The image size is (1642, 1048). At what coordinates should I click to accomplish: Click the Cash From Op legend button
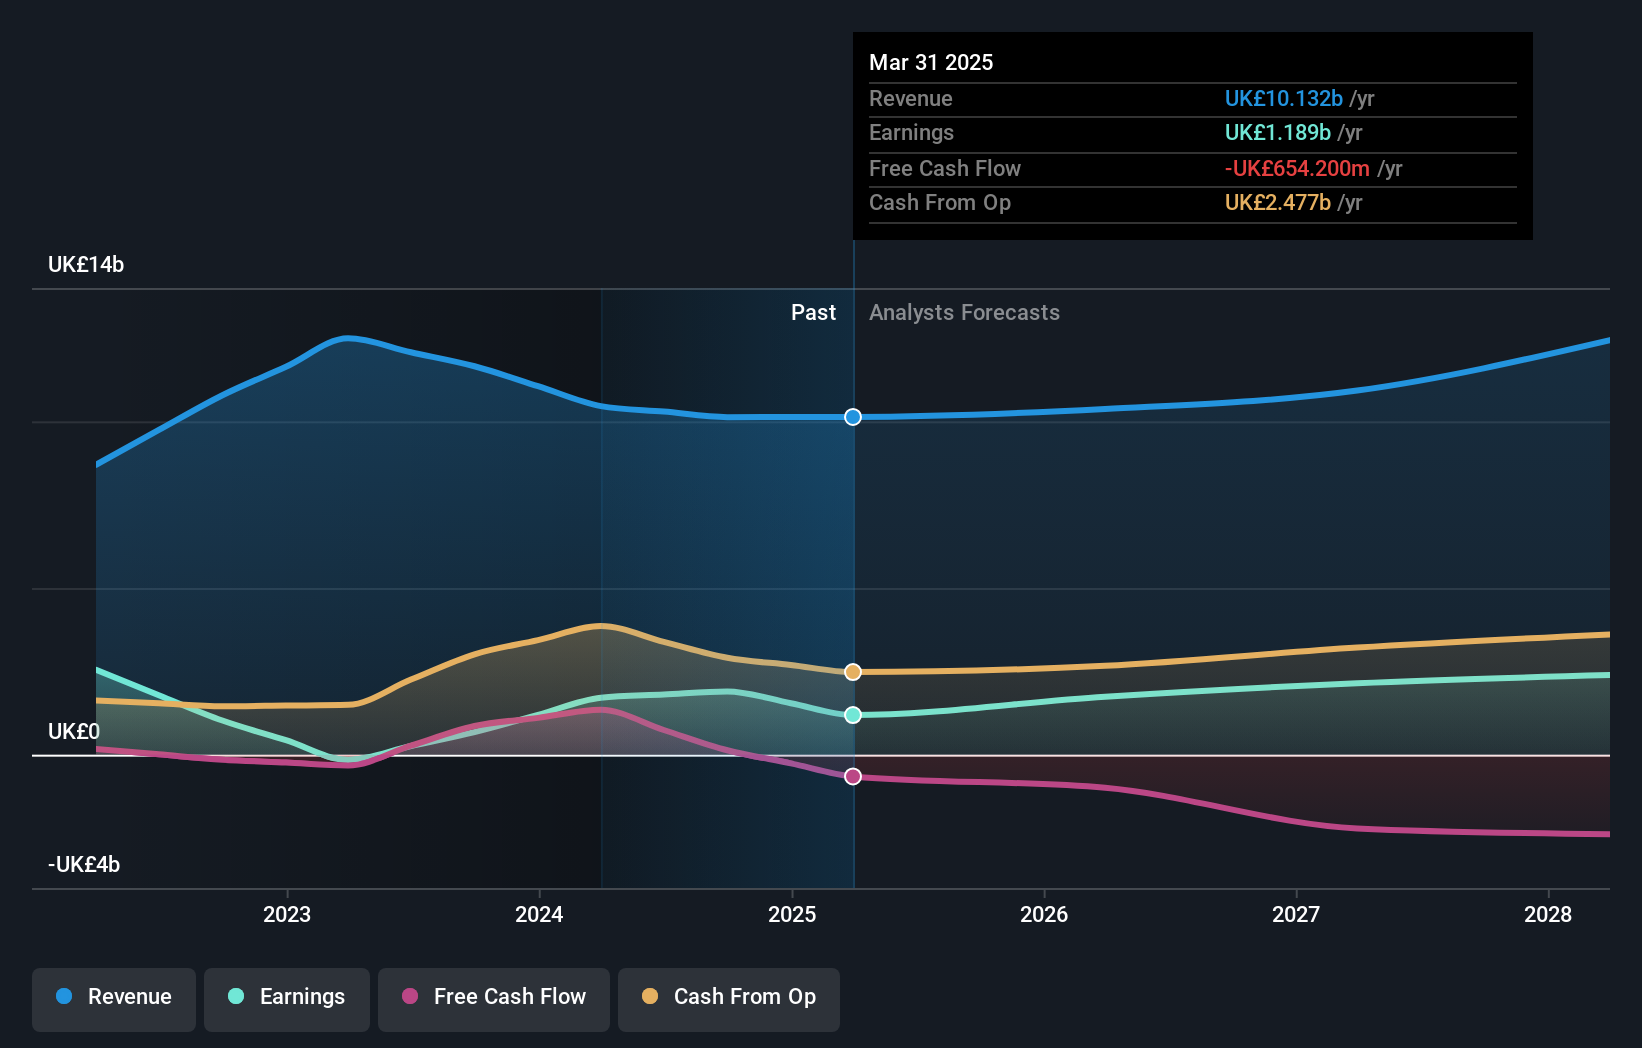(x=729, y=997)
